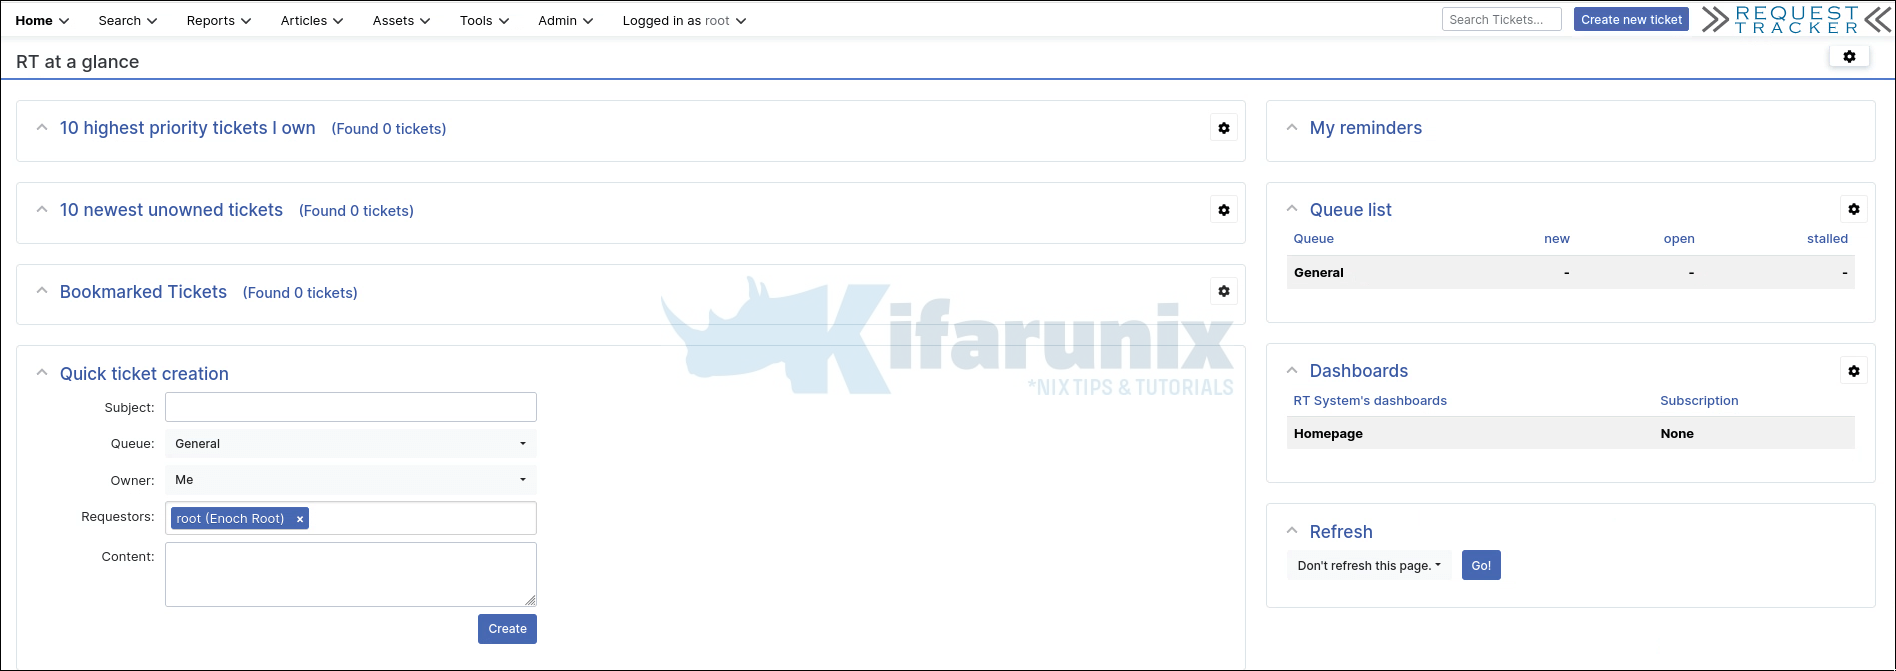Open the Dashboards settings gear
1896x671 pixels.
1854,371
